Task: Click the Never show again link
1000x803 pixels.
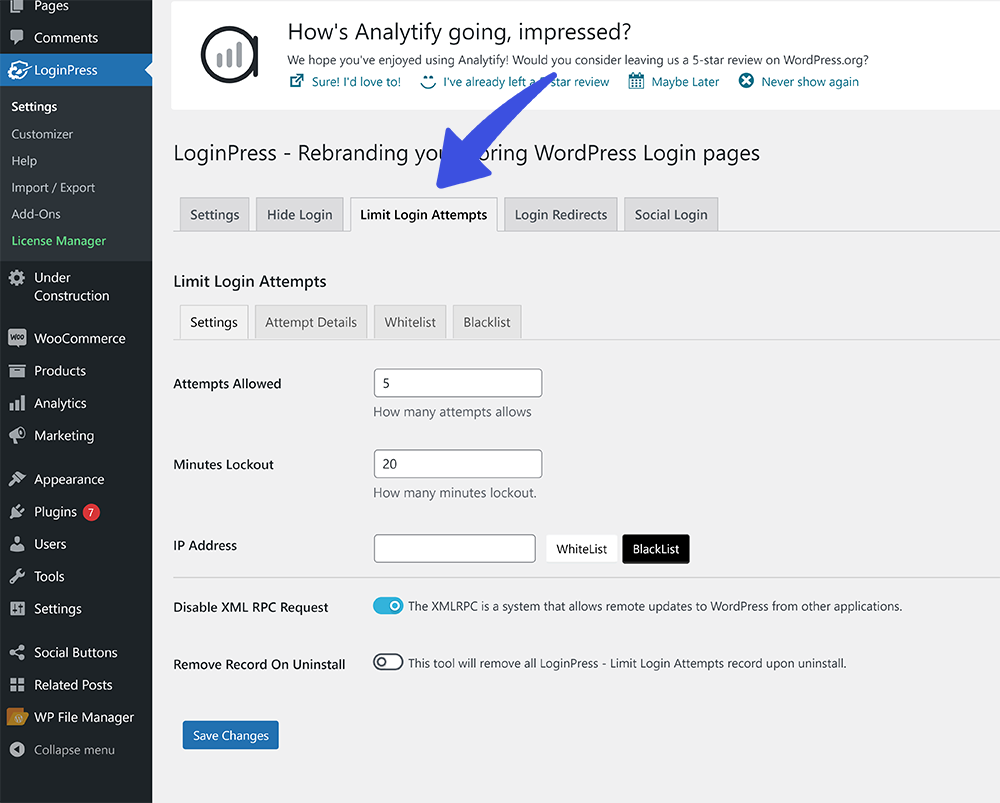Action: 810,82
